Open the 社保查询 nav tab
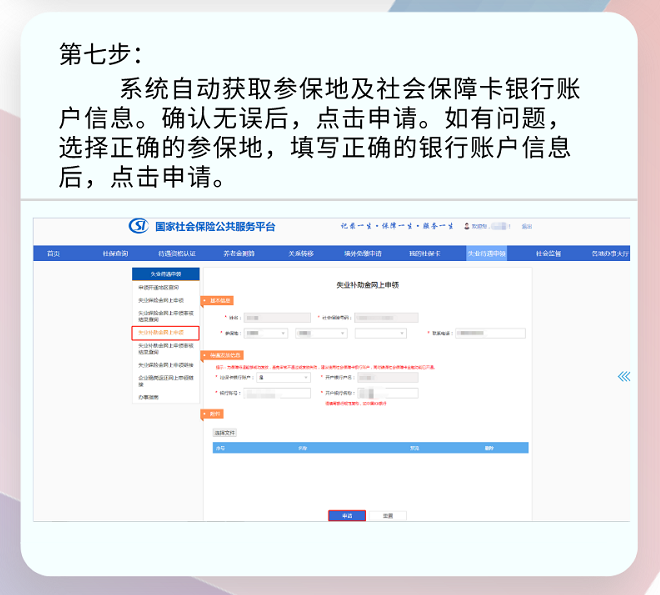The width and height of the screenshot is (660, 595). point(115,253)
